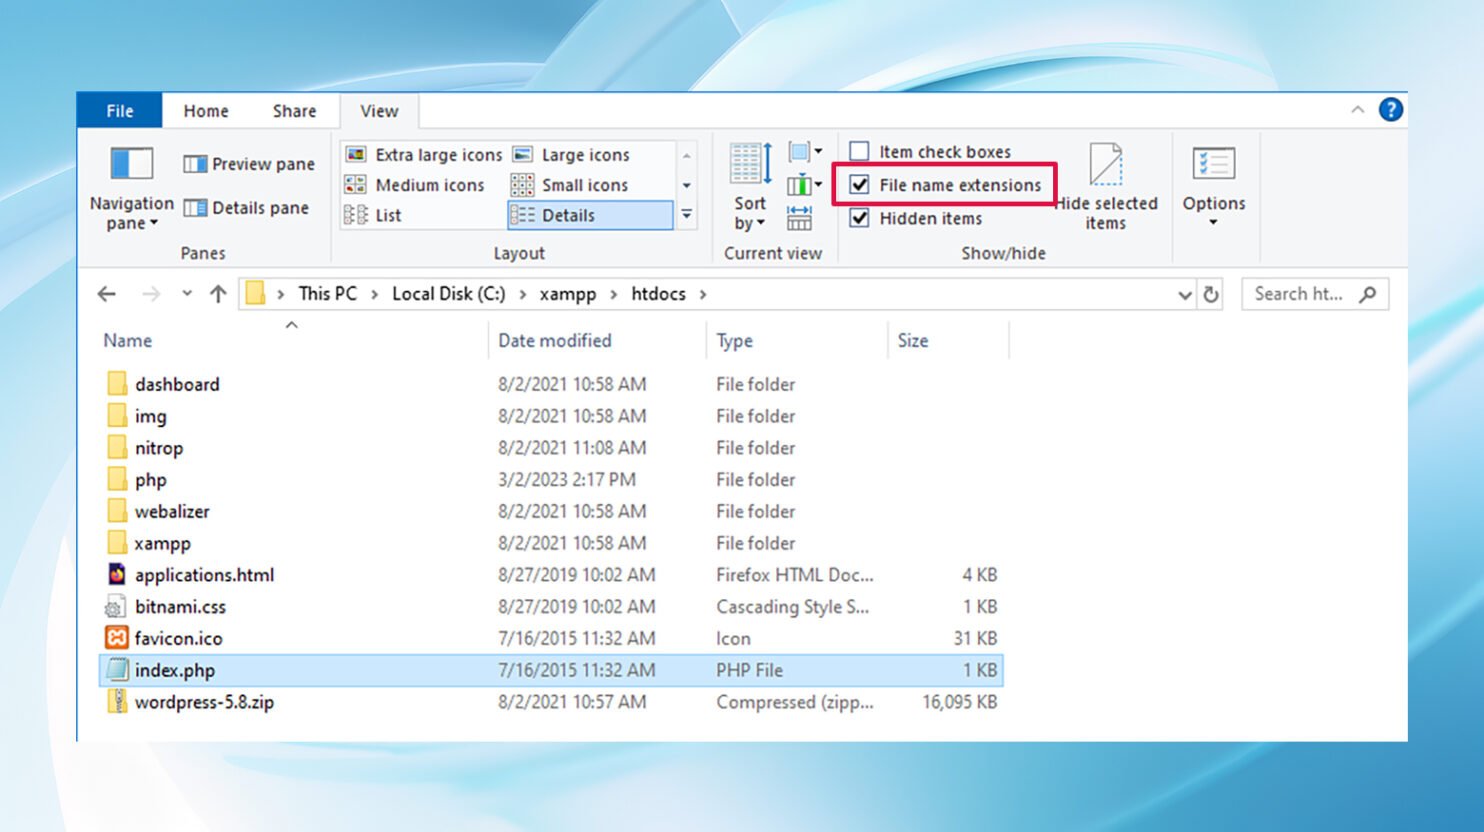1484x832 pixels.
Task: Toggle the Preview pane button
Action: point(249,164)
